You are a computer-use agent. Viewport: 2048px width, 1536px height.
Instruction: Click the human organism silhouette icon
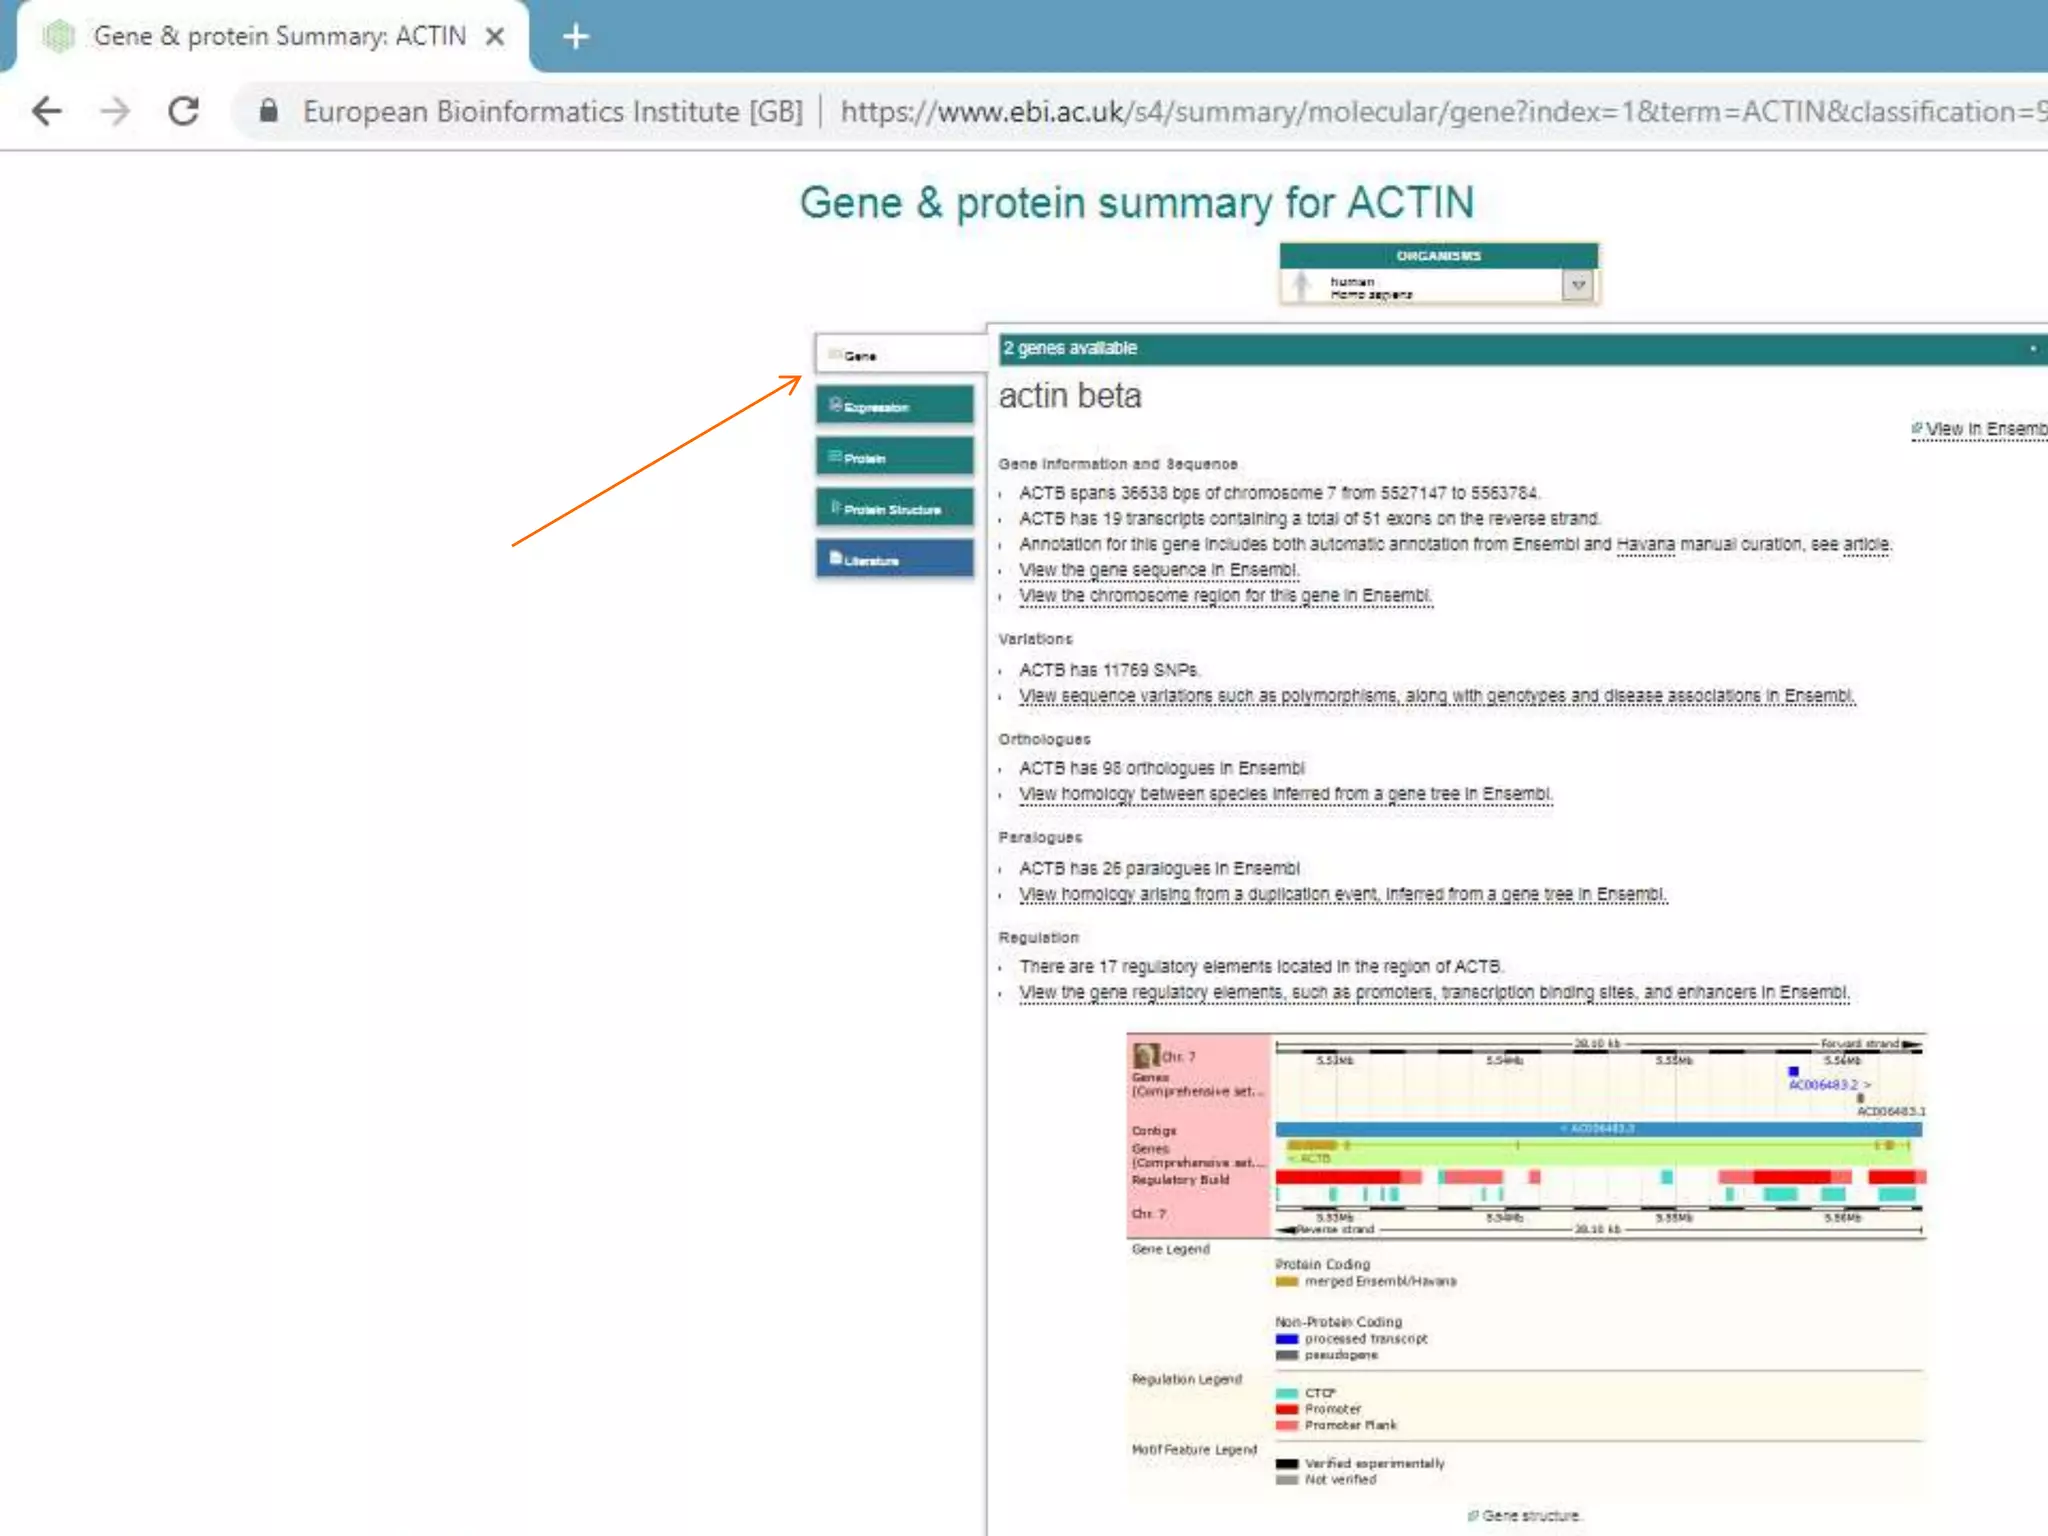pos(1300,286)
